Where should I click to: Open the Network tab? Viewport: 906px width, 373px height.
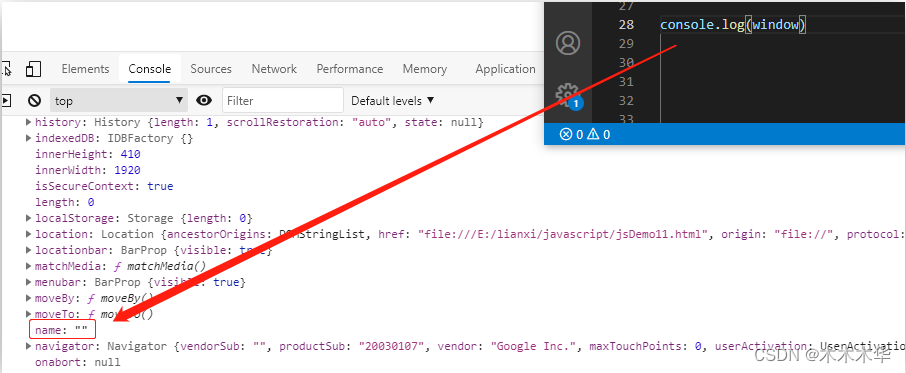274,69
